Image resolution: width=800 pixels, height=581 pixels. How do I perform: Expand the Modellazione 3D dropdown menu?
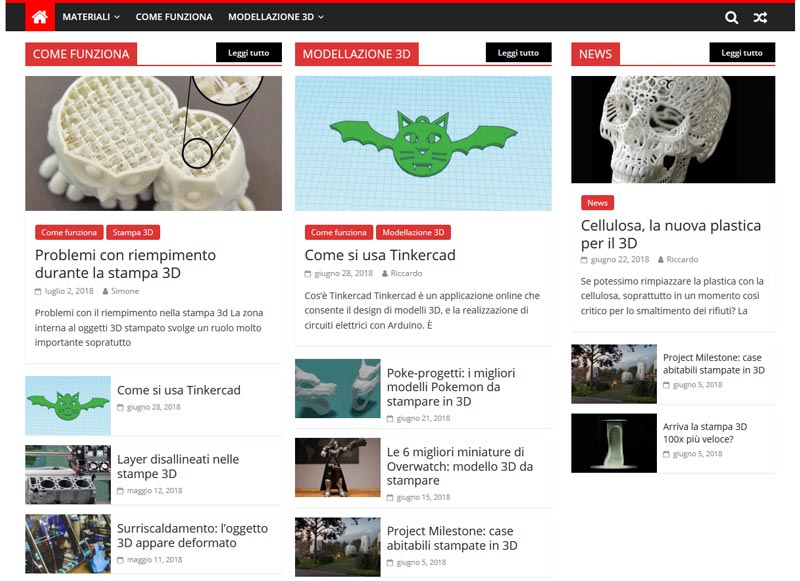tap(275, 17)
